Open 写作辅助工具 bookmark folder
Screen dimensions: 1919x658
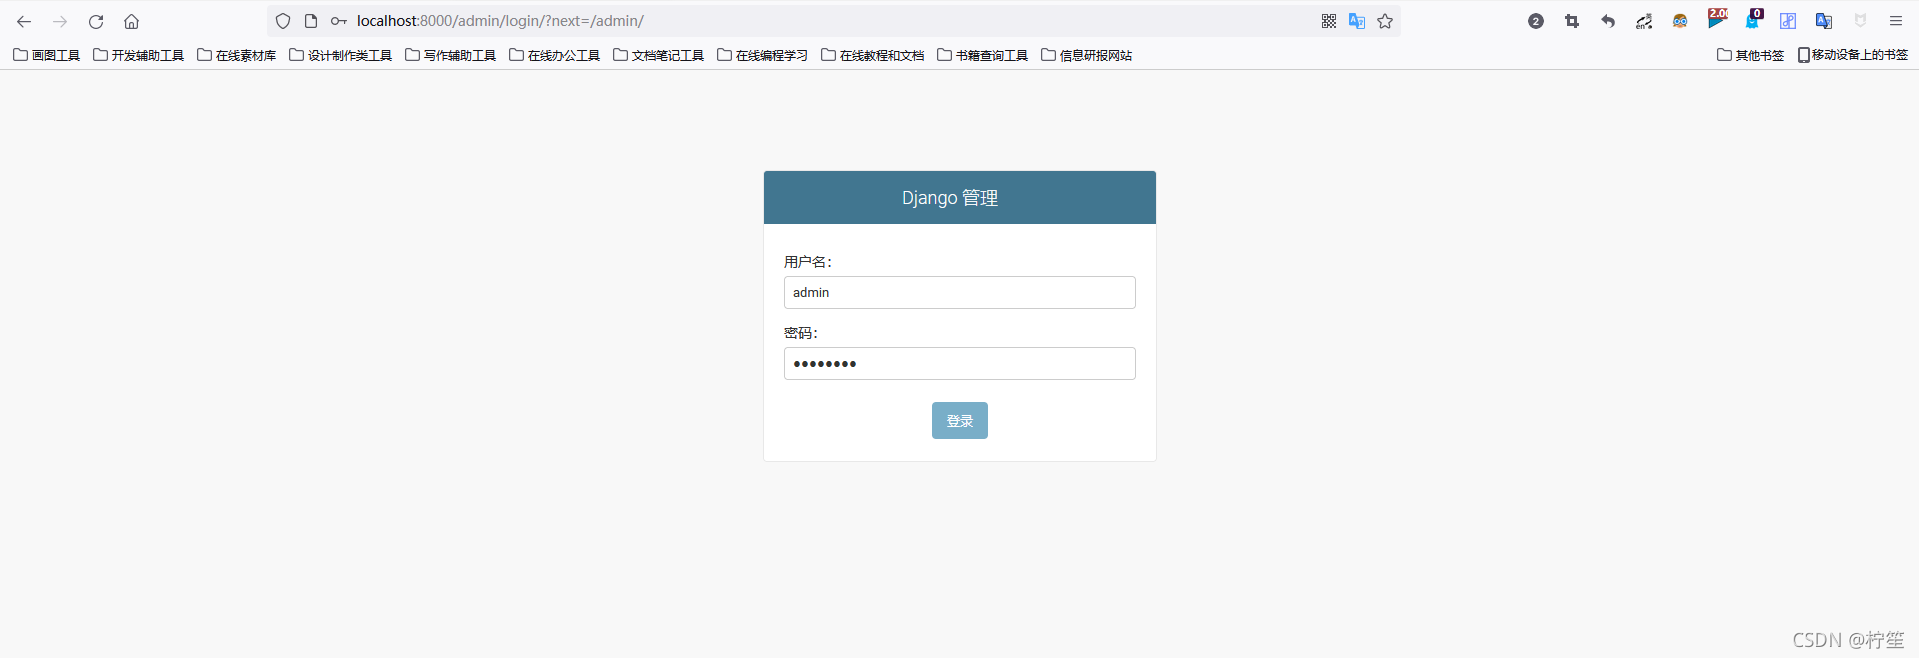[451, 55]
